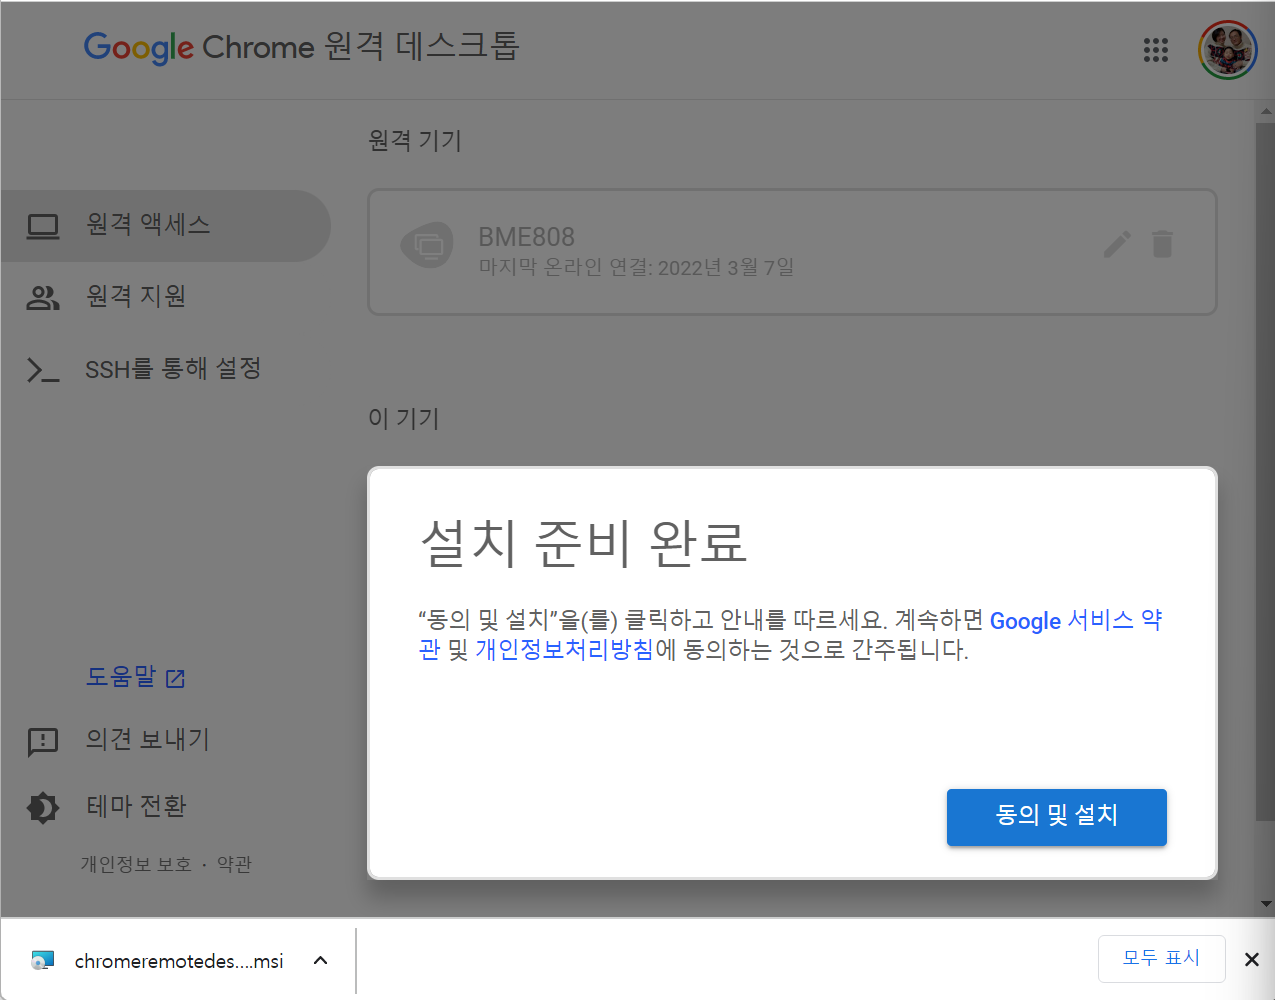Open the 원격 지원 tab
Viewport: 1275px width, 1000px height.
(165, 297)
